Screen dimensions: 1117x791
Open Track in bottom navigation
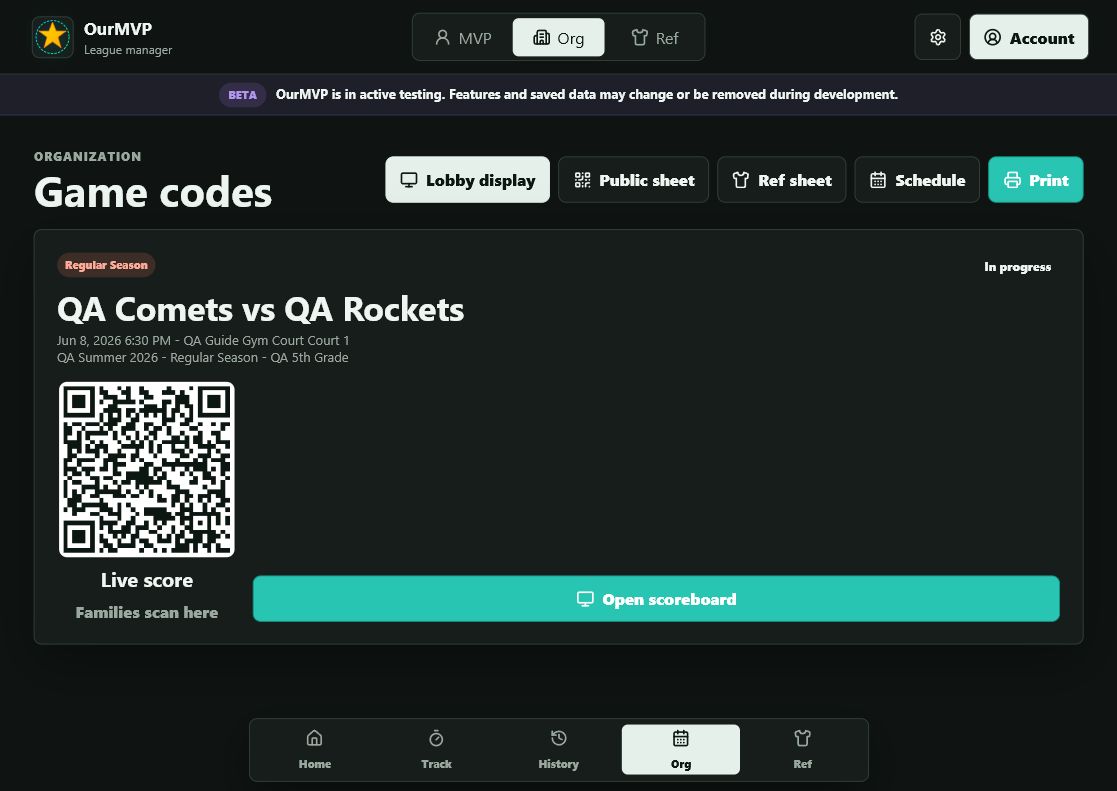point(436,750)
